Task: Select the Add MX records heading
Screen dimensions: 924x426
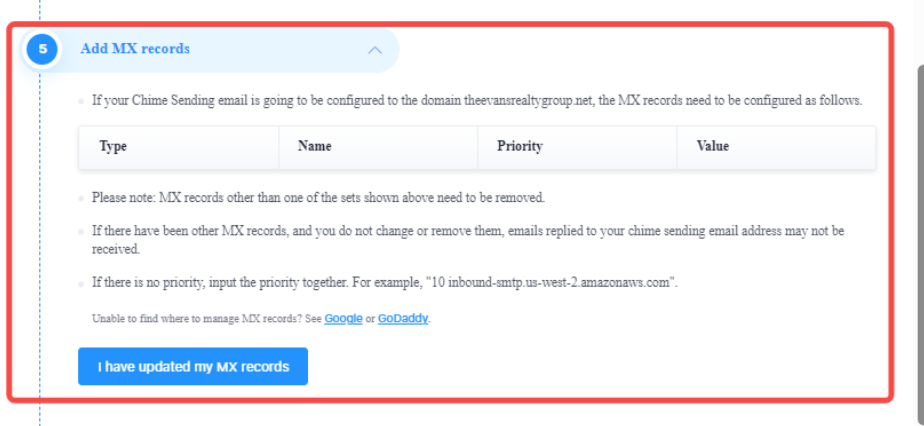Action: point(135,49)
